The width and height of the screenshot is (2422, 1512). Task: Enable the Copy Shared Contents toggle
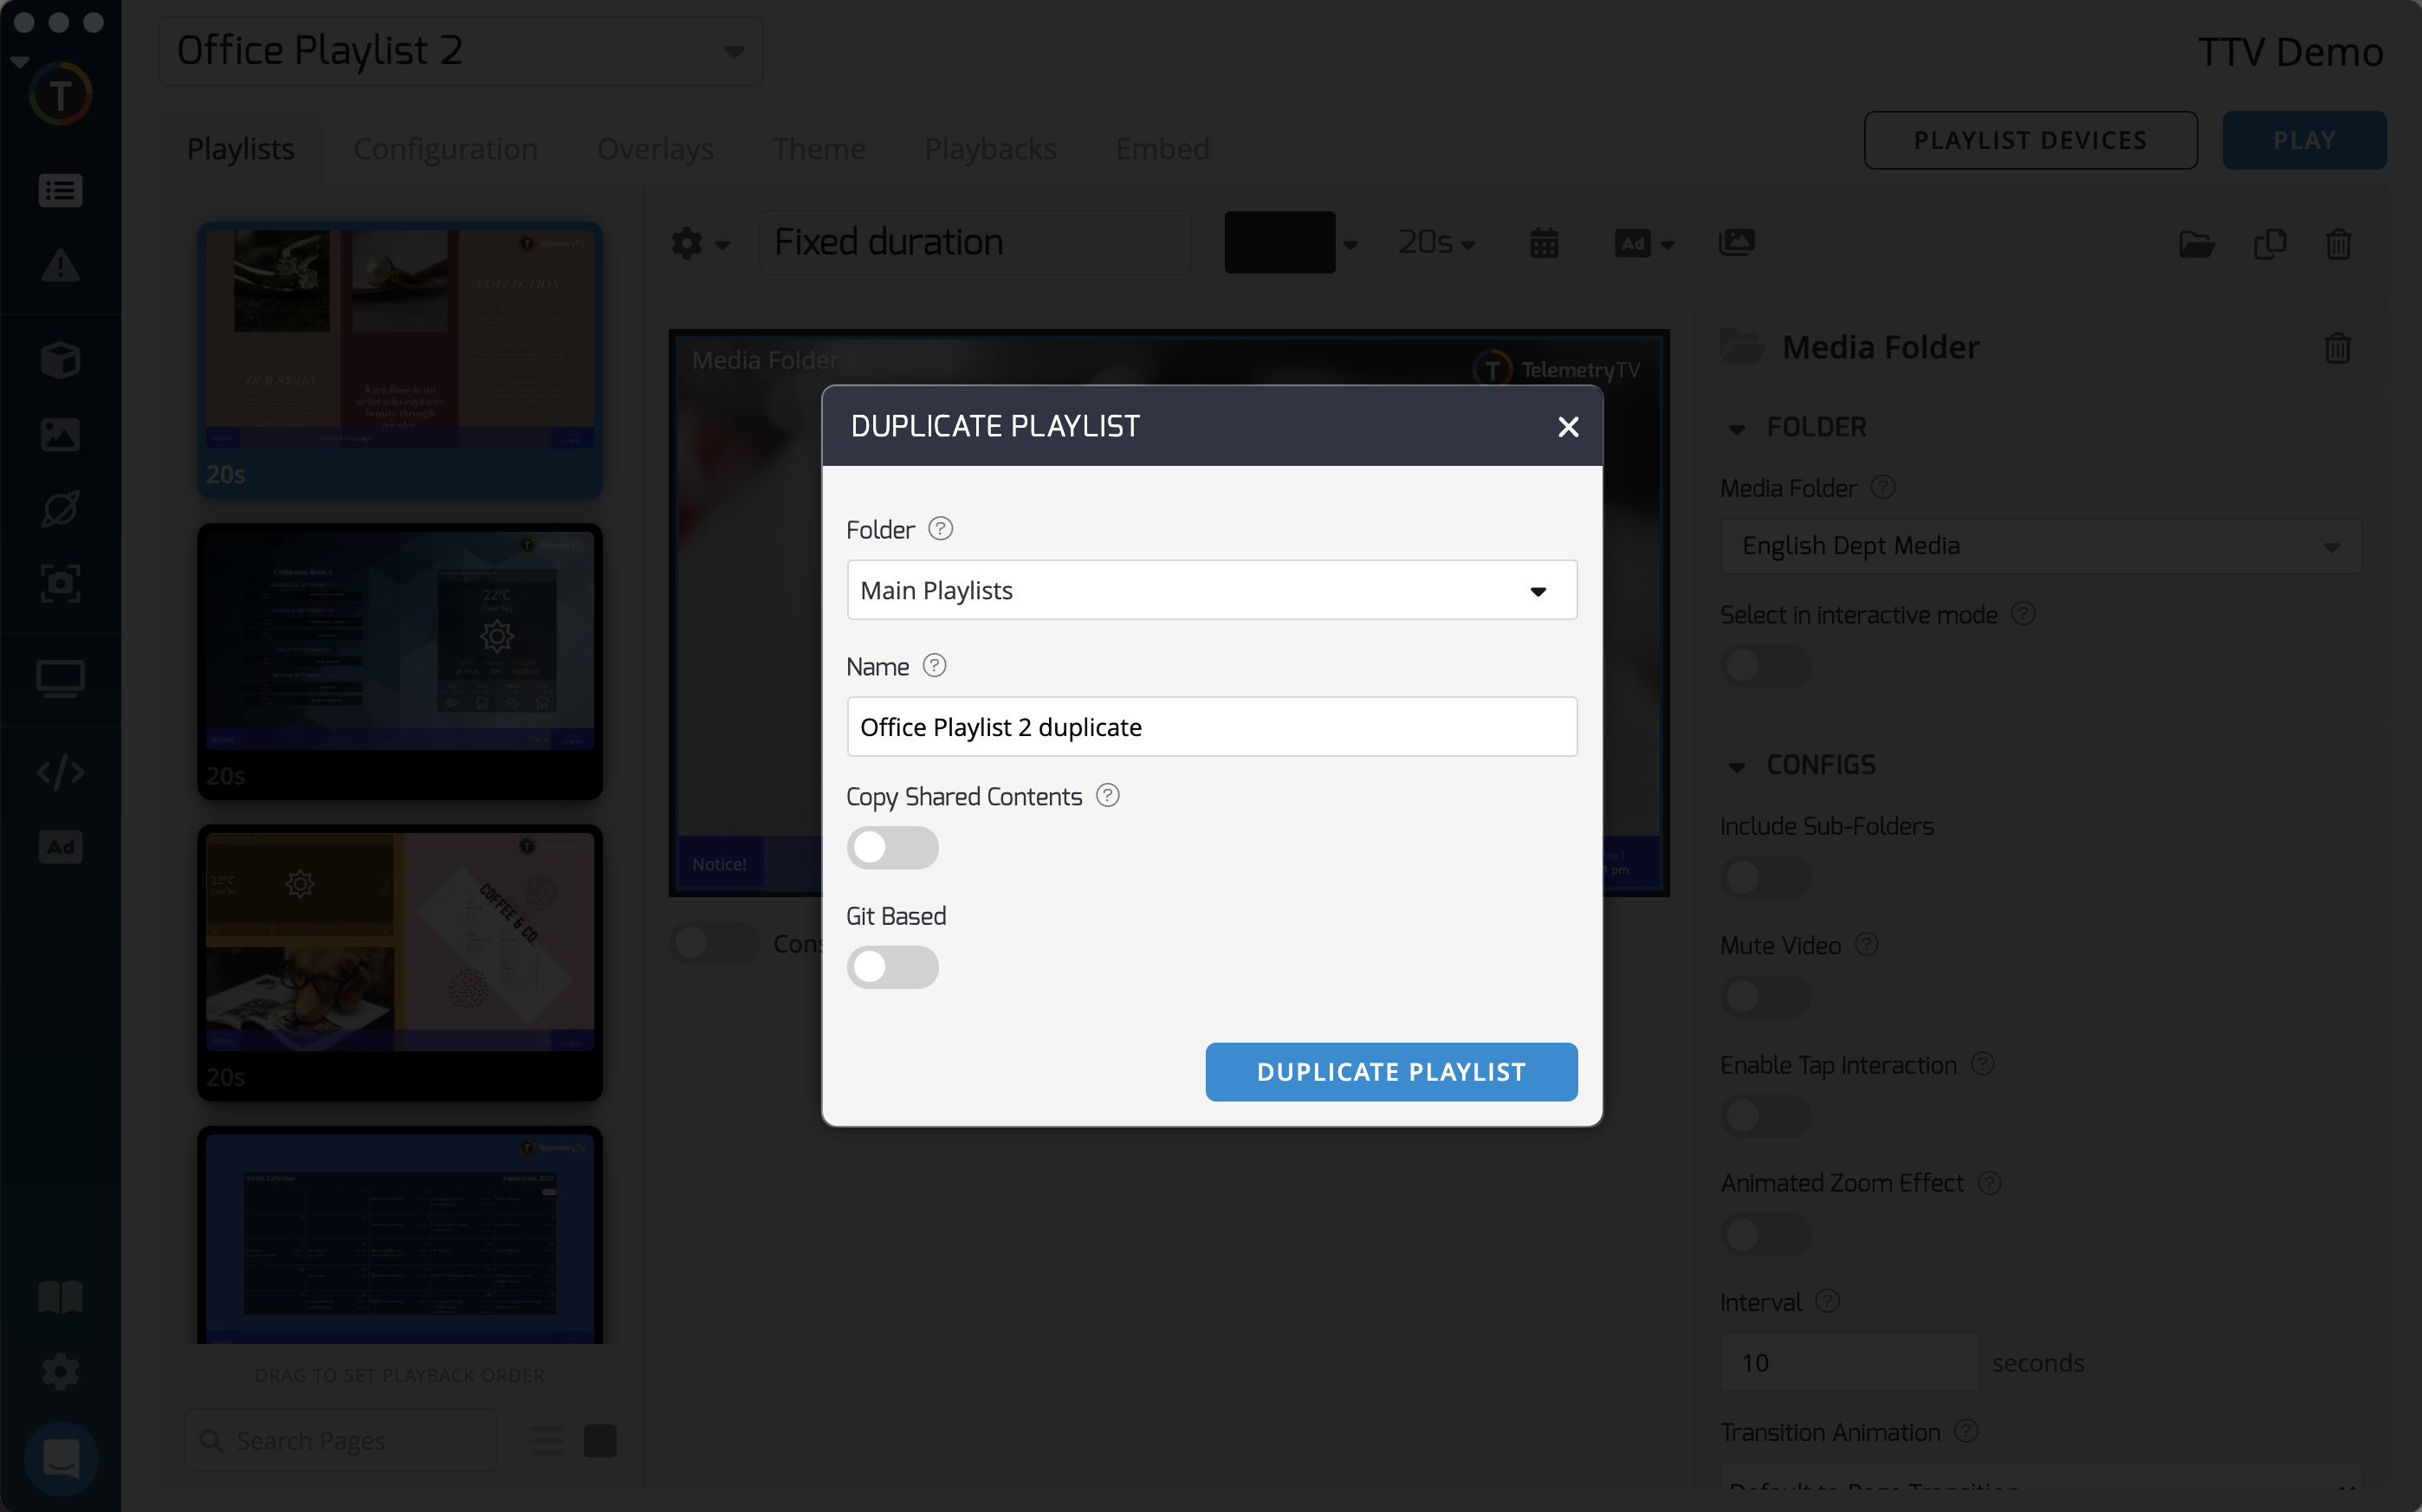pyautogui.click(x=891, y=847)
